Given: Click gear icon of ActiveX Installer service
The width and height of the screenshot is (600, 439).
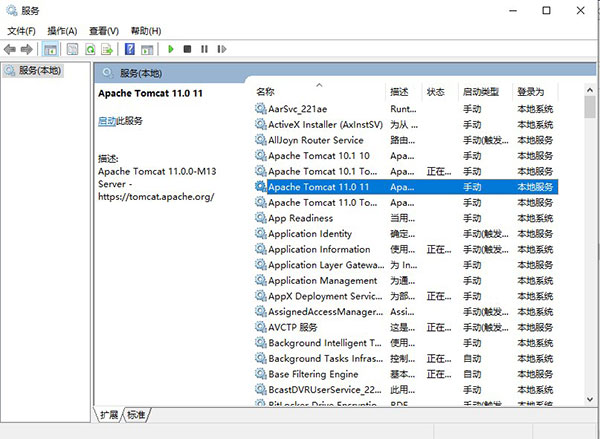Looking at the screenshot, I should [x=261, y=124].
